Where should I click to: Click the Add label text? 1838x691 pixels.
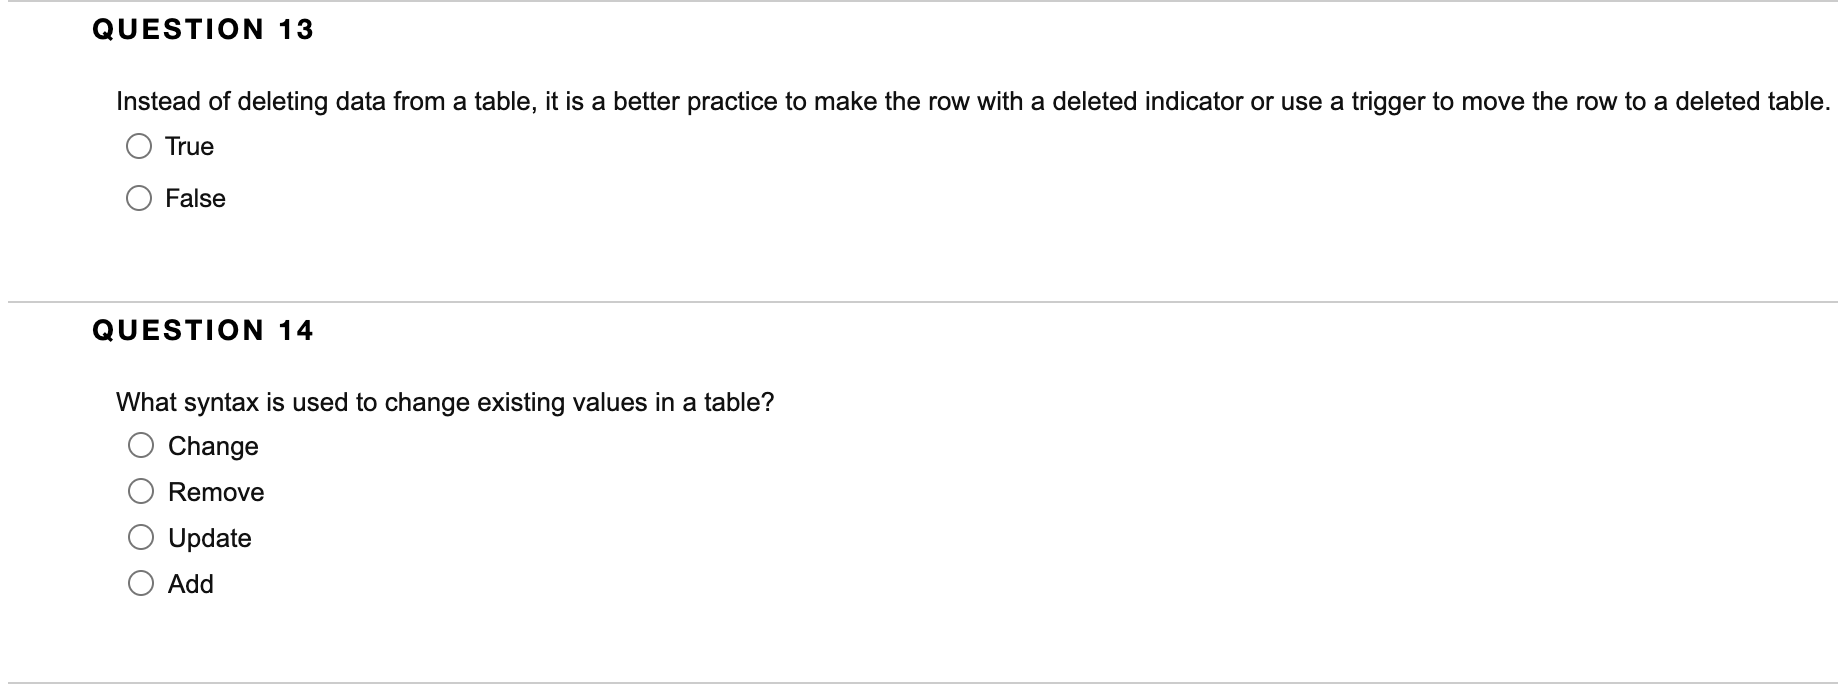point(191,584)
